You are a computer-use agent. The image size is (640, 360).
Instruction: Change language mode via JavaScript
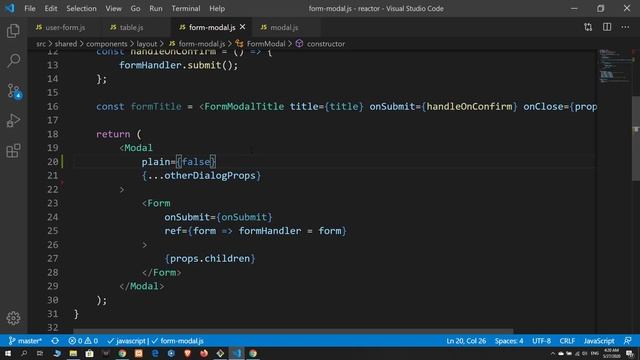599,341
